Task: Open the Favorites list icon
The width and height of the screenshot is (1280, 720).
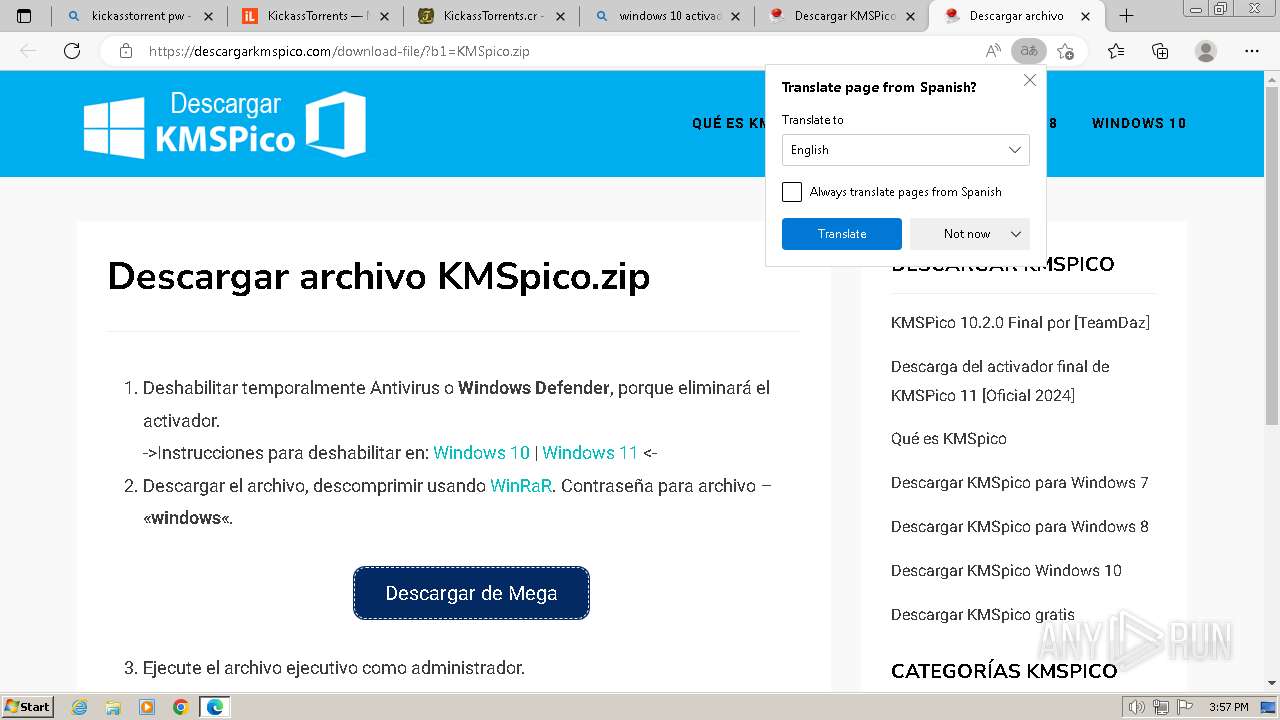Action: [x=1116, y=51]
